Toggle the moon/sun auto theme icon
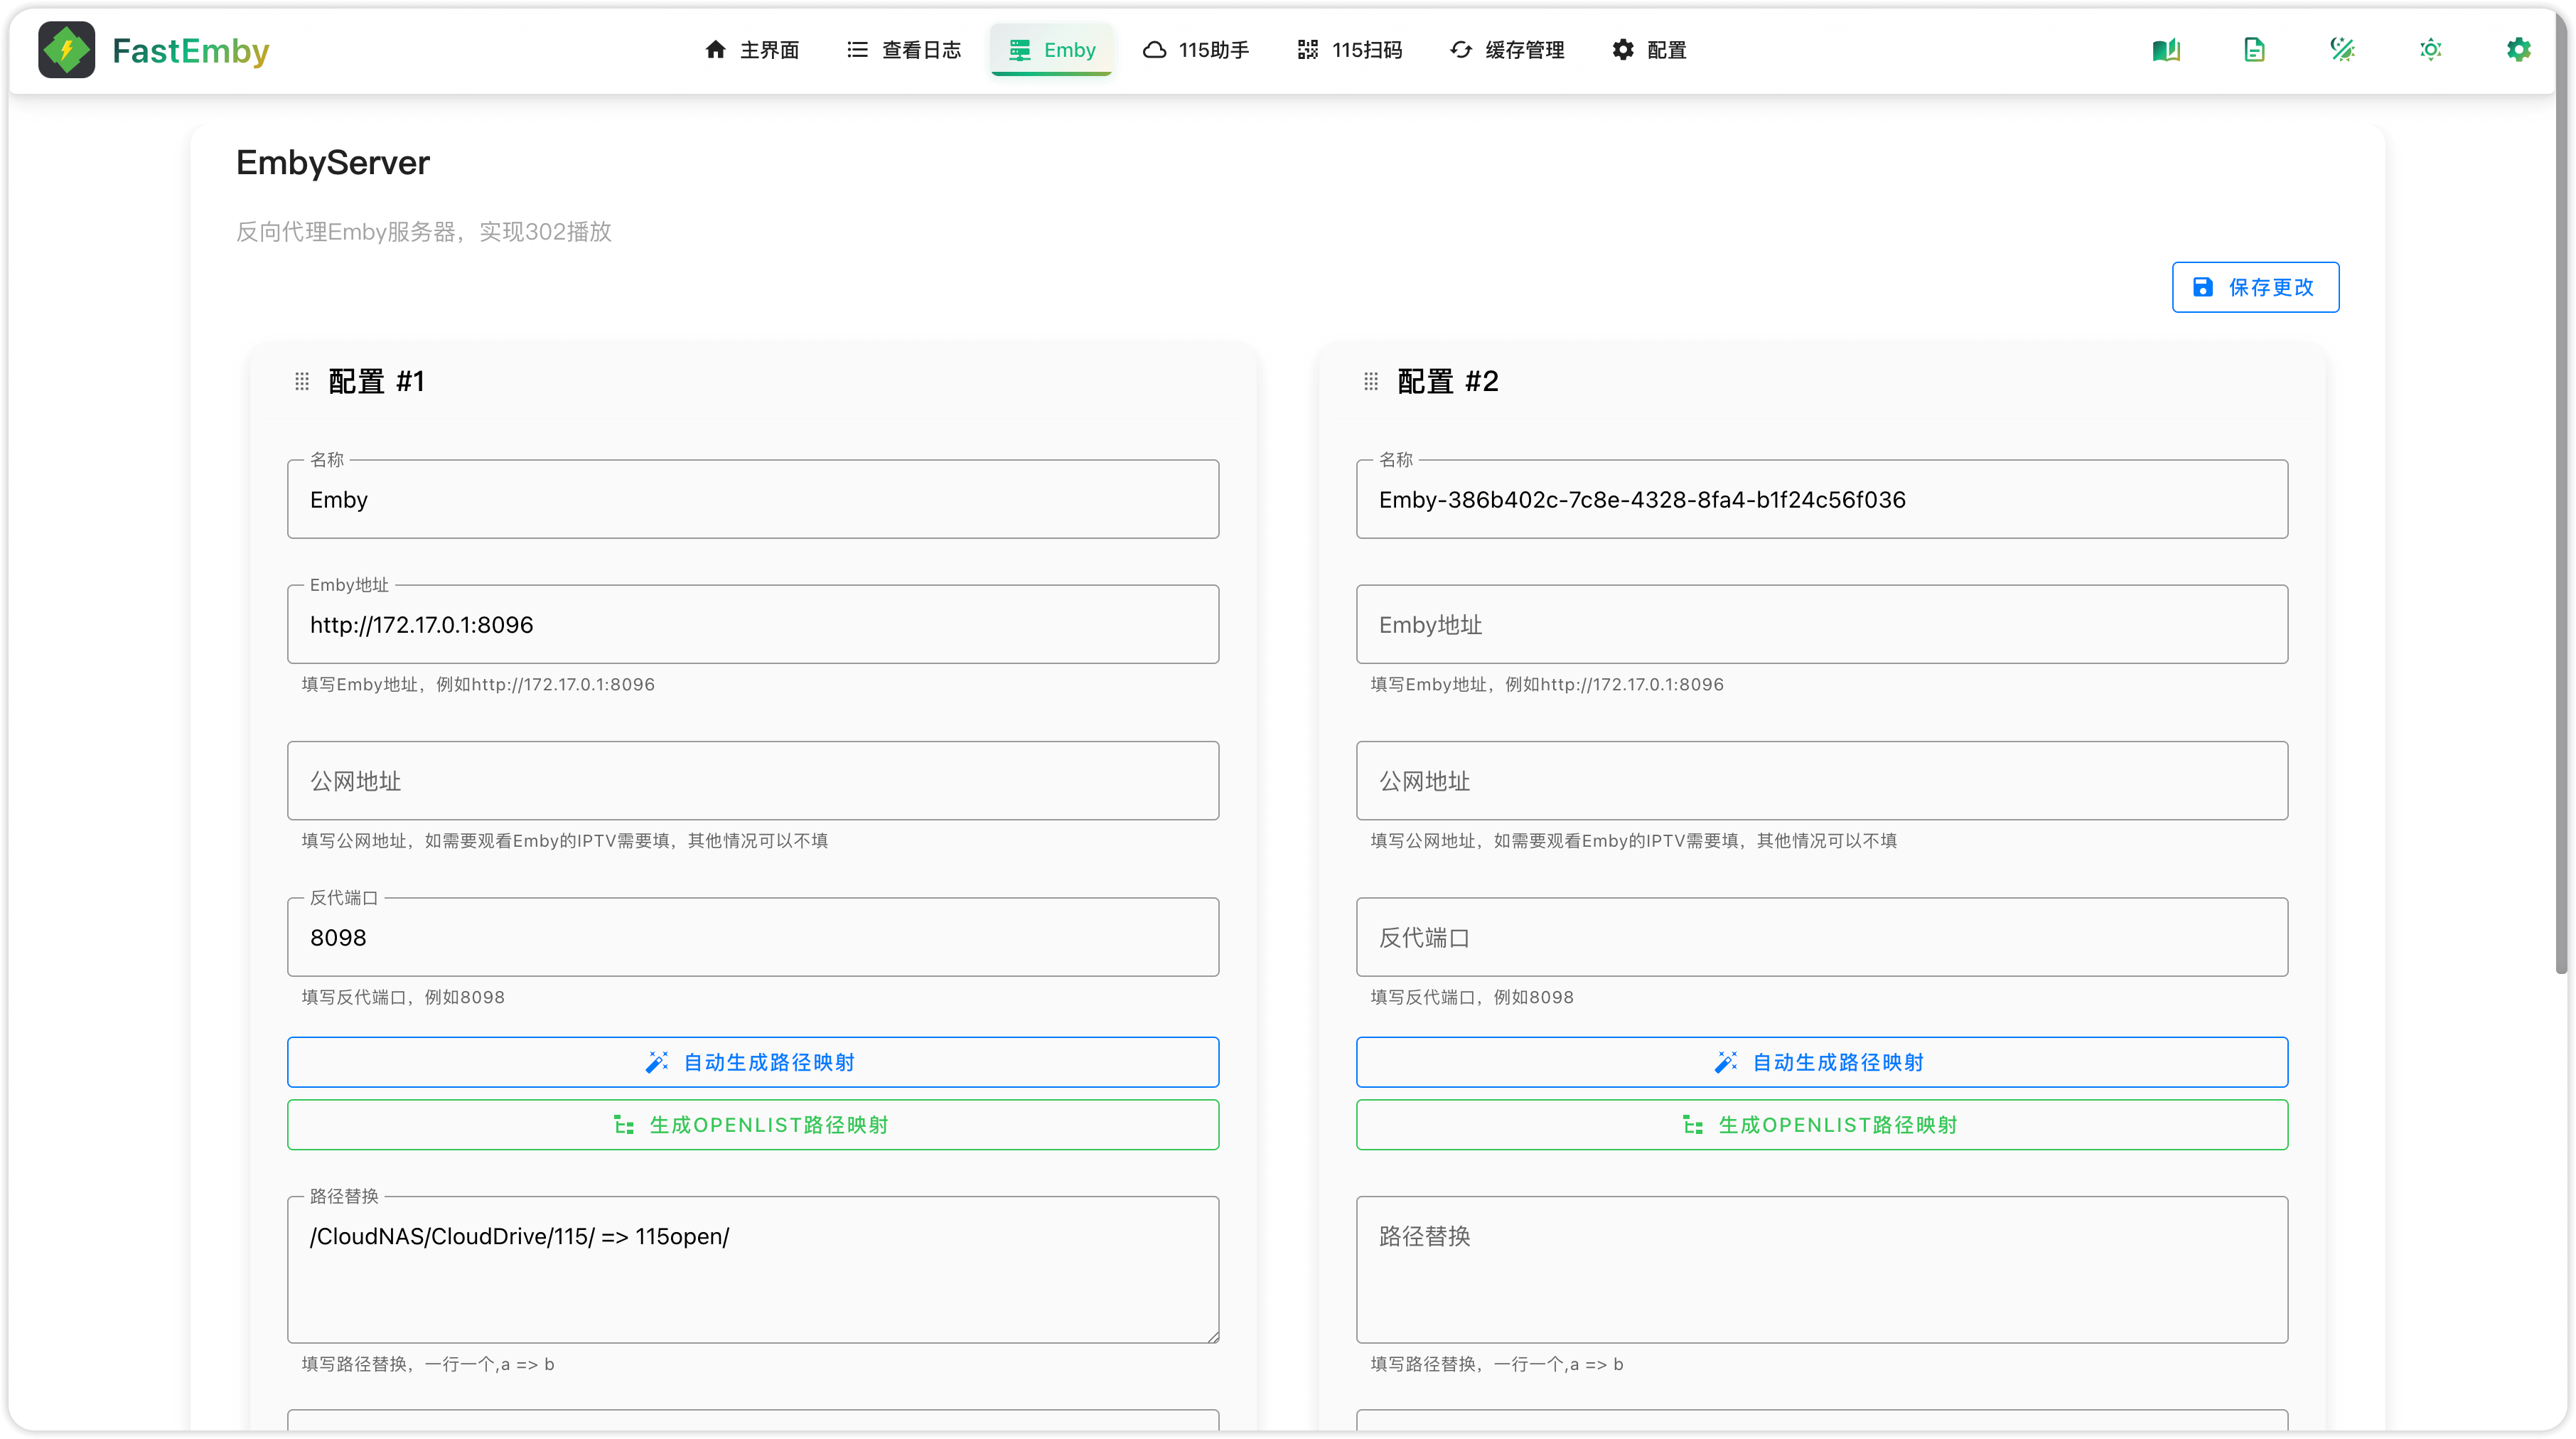 2342,50
